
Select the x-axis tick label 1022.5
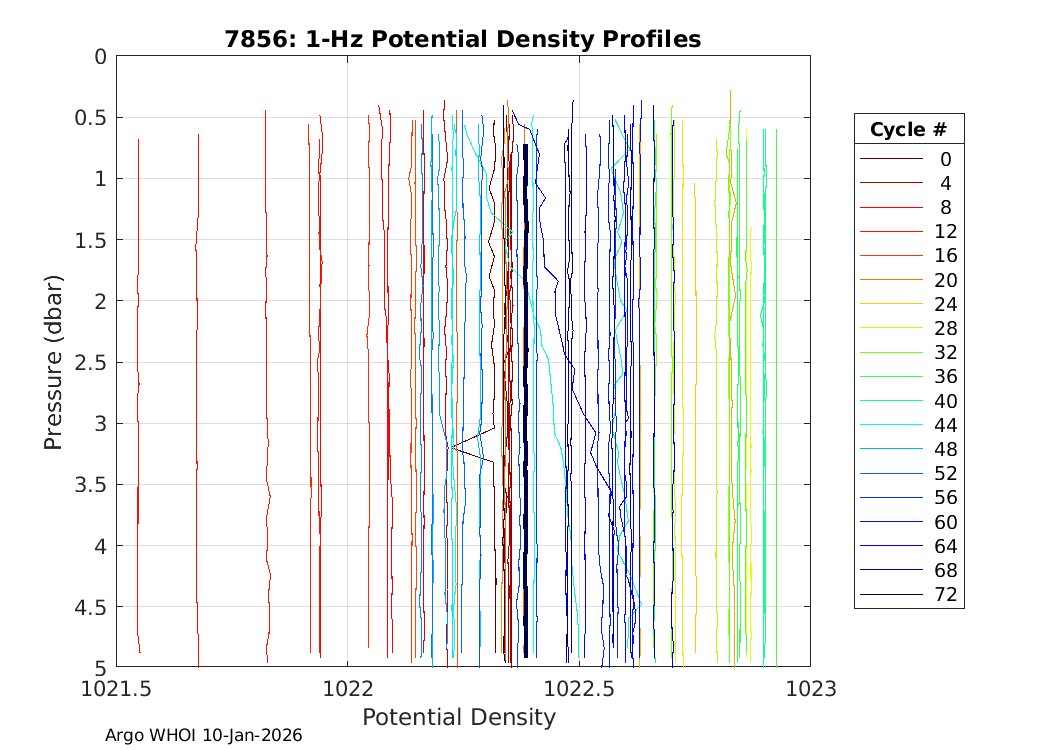click(x=579, y=688)
